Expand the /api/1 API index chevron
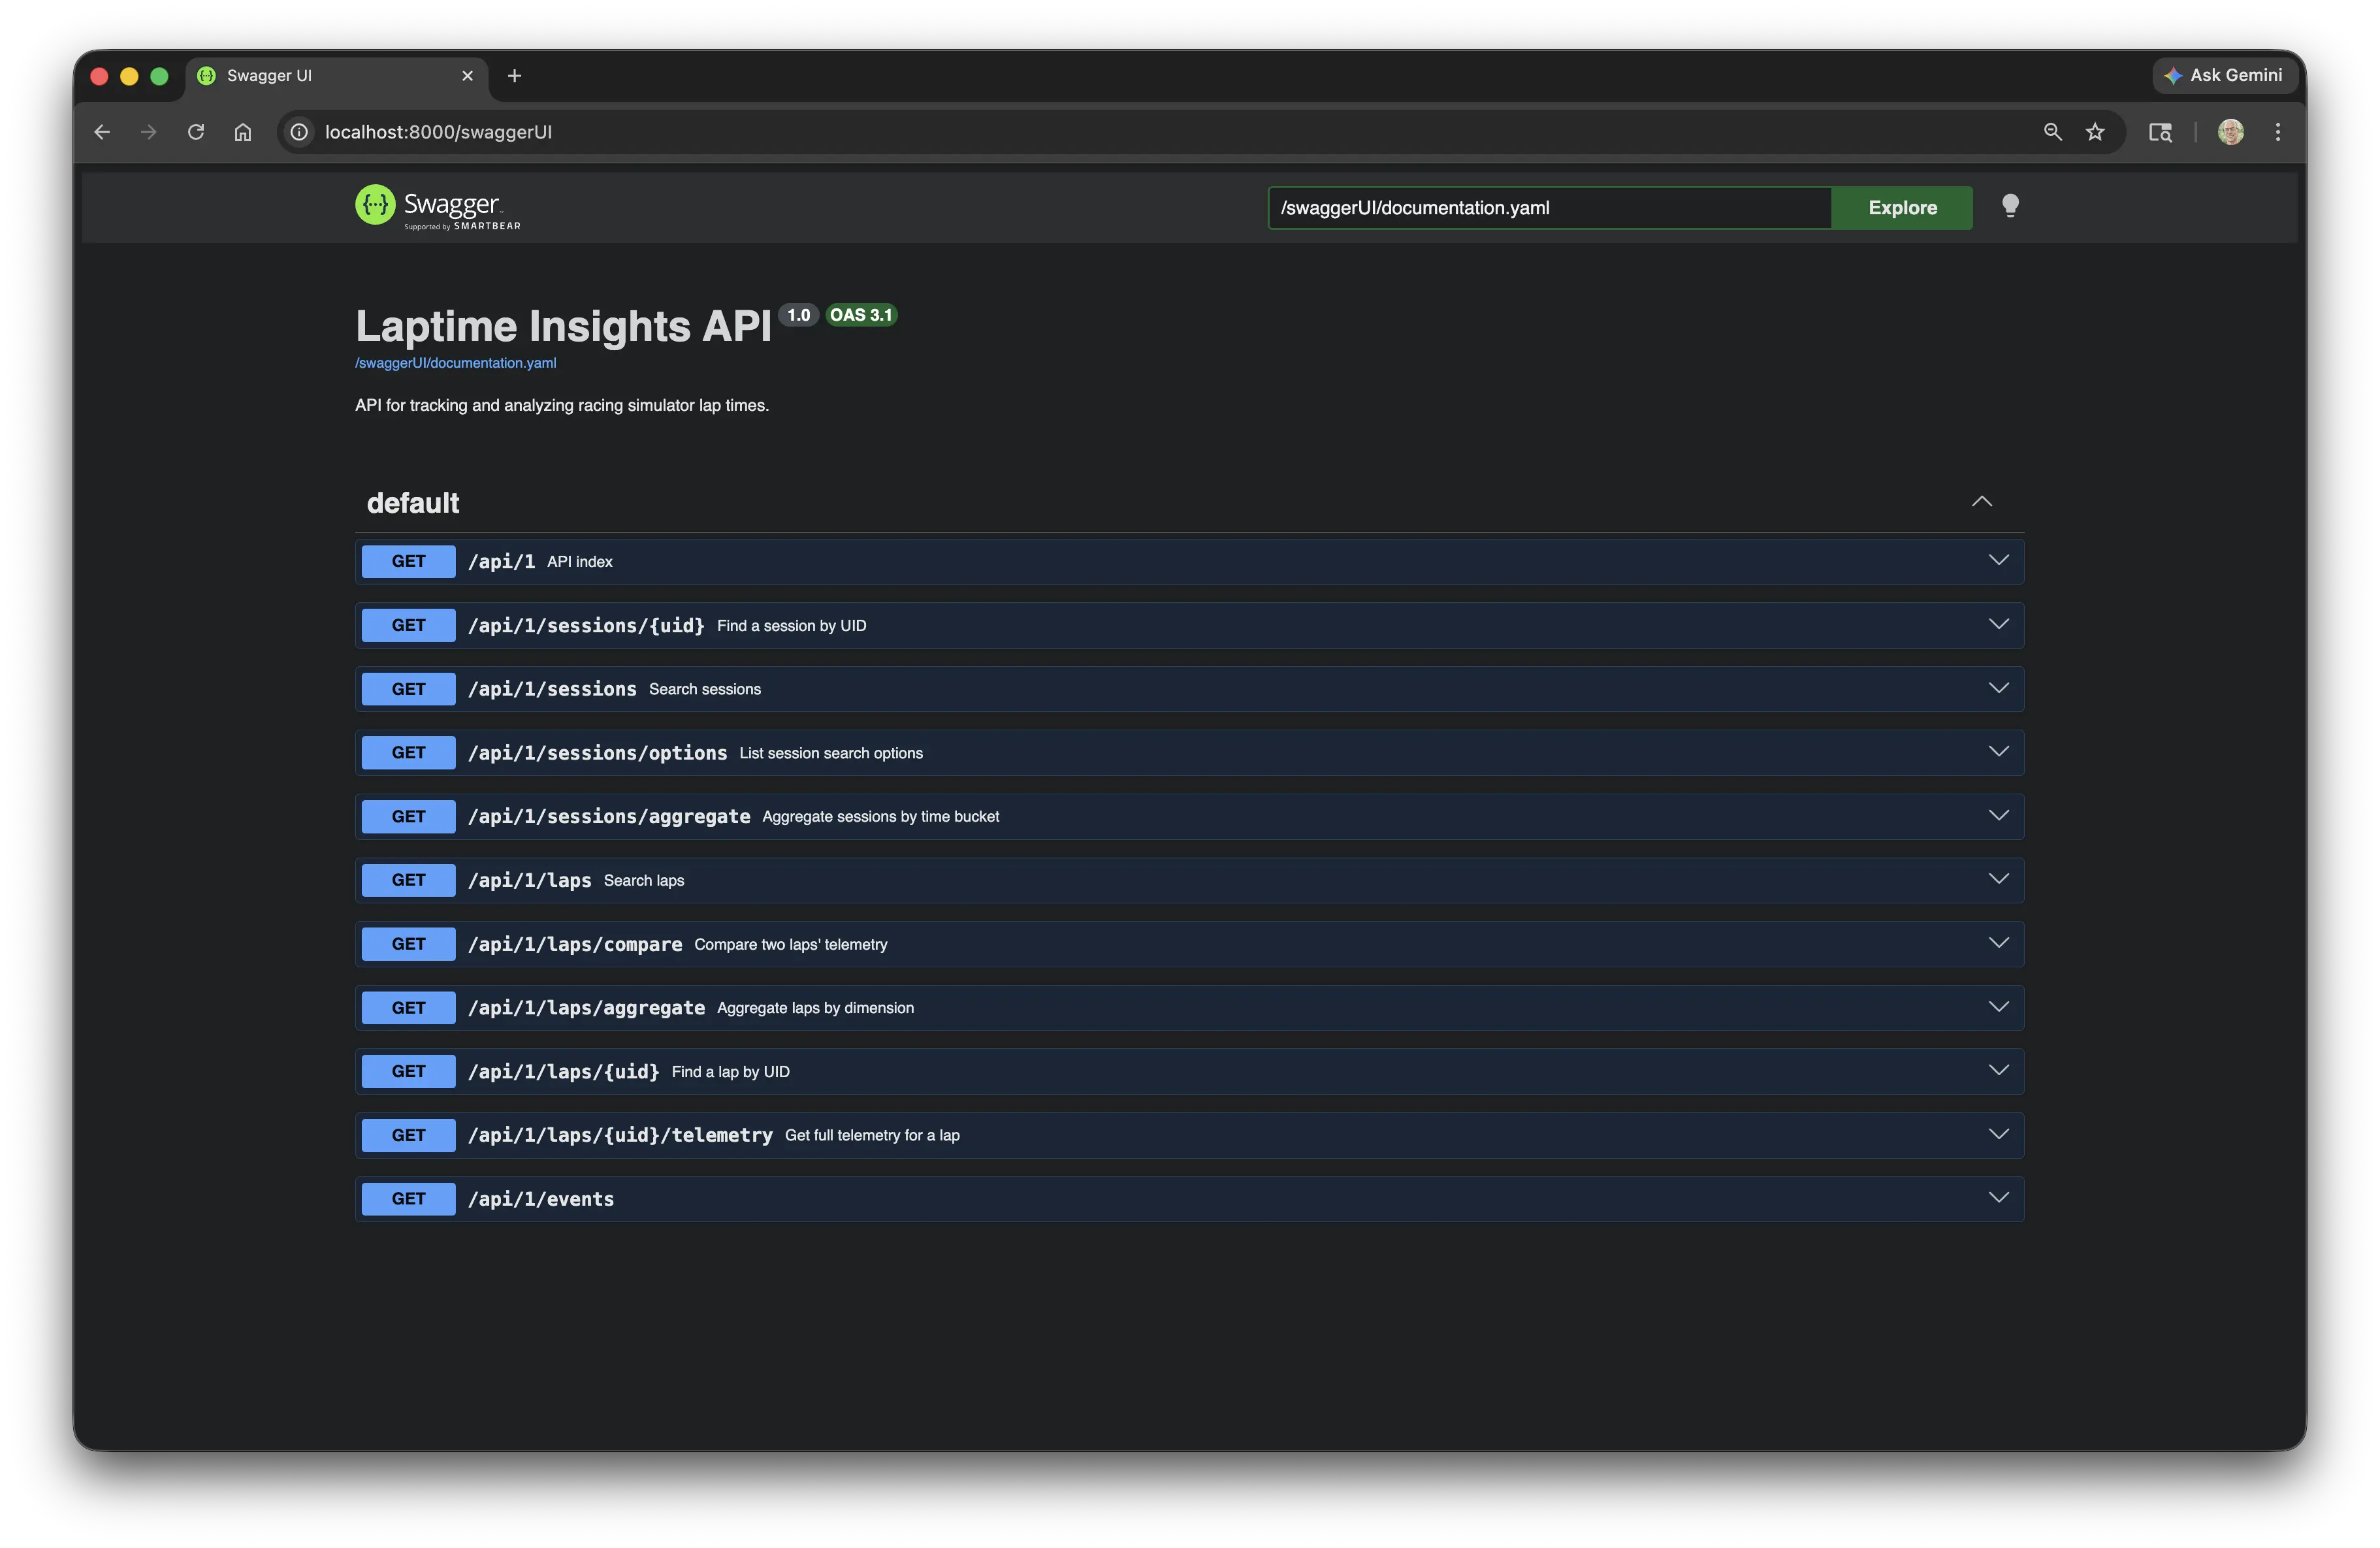Image resolution: width=2380 pixels, height=1548 pixels. [1998, 561]
